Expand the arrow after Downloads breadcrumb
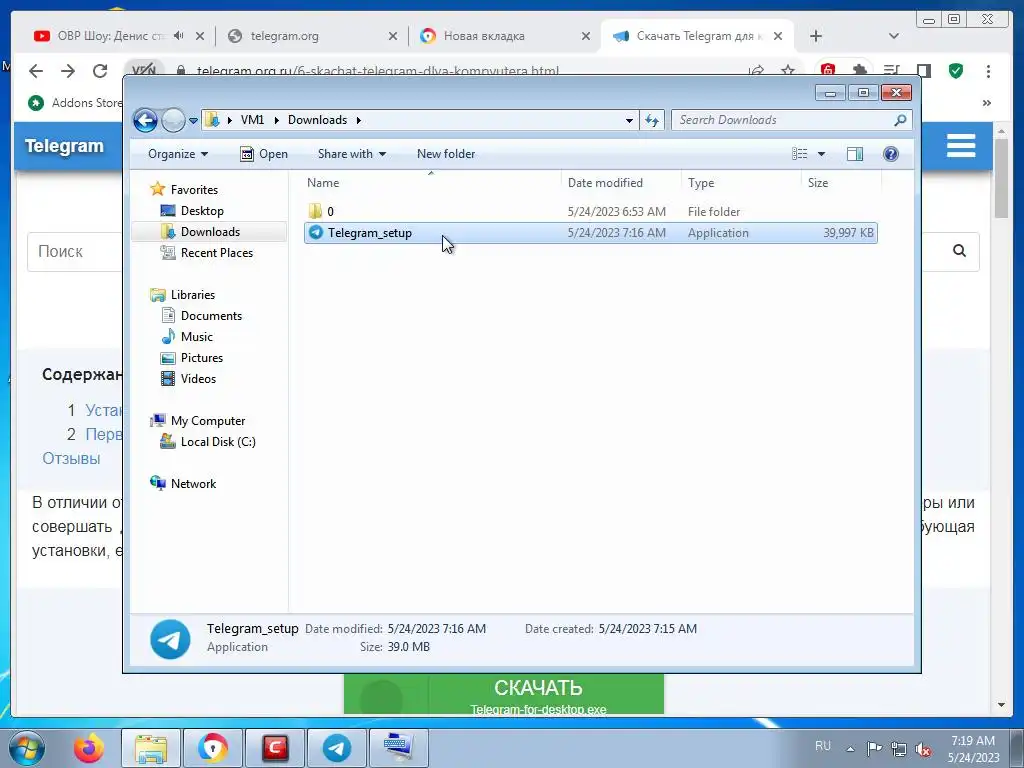The width and height of the screenshot is (1024, 768). tap(359, 120)
